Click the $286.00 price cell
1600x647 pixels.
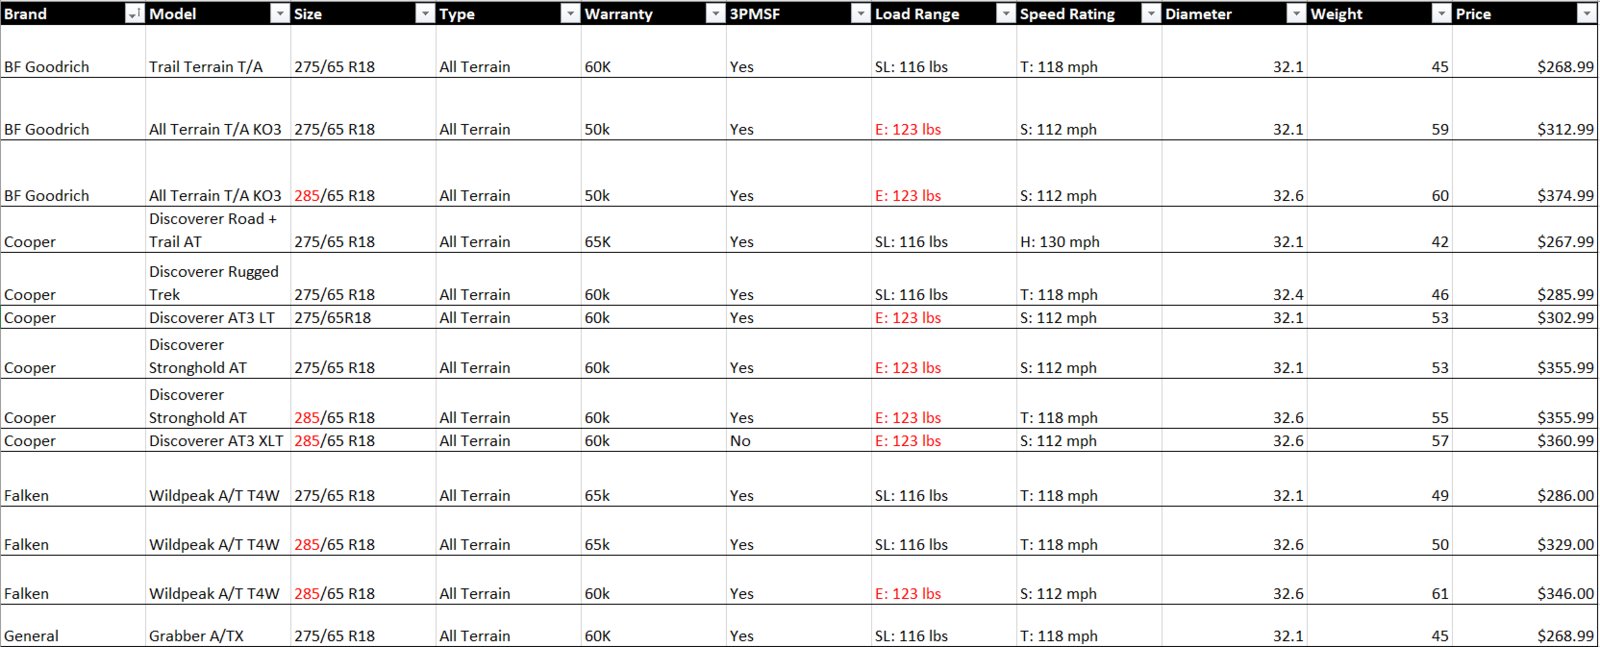tap(1525, 479)
